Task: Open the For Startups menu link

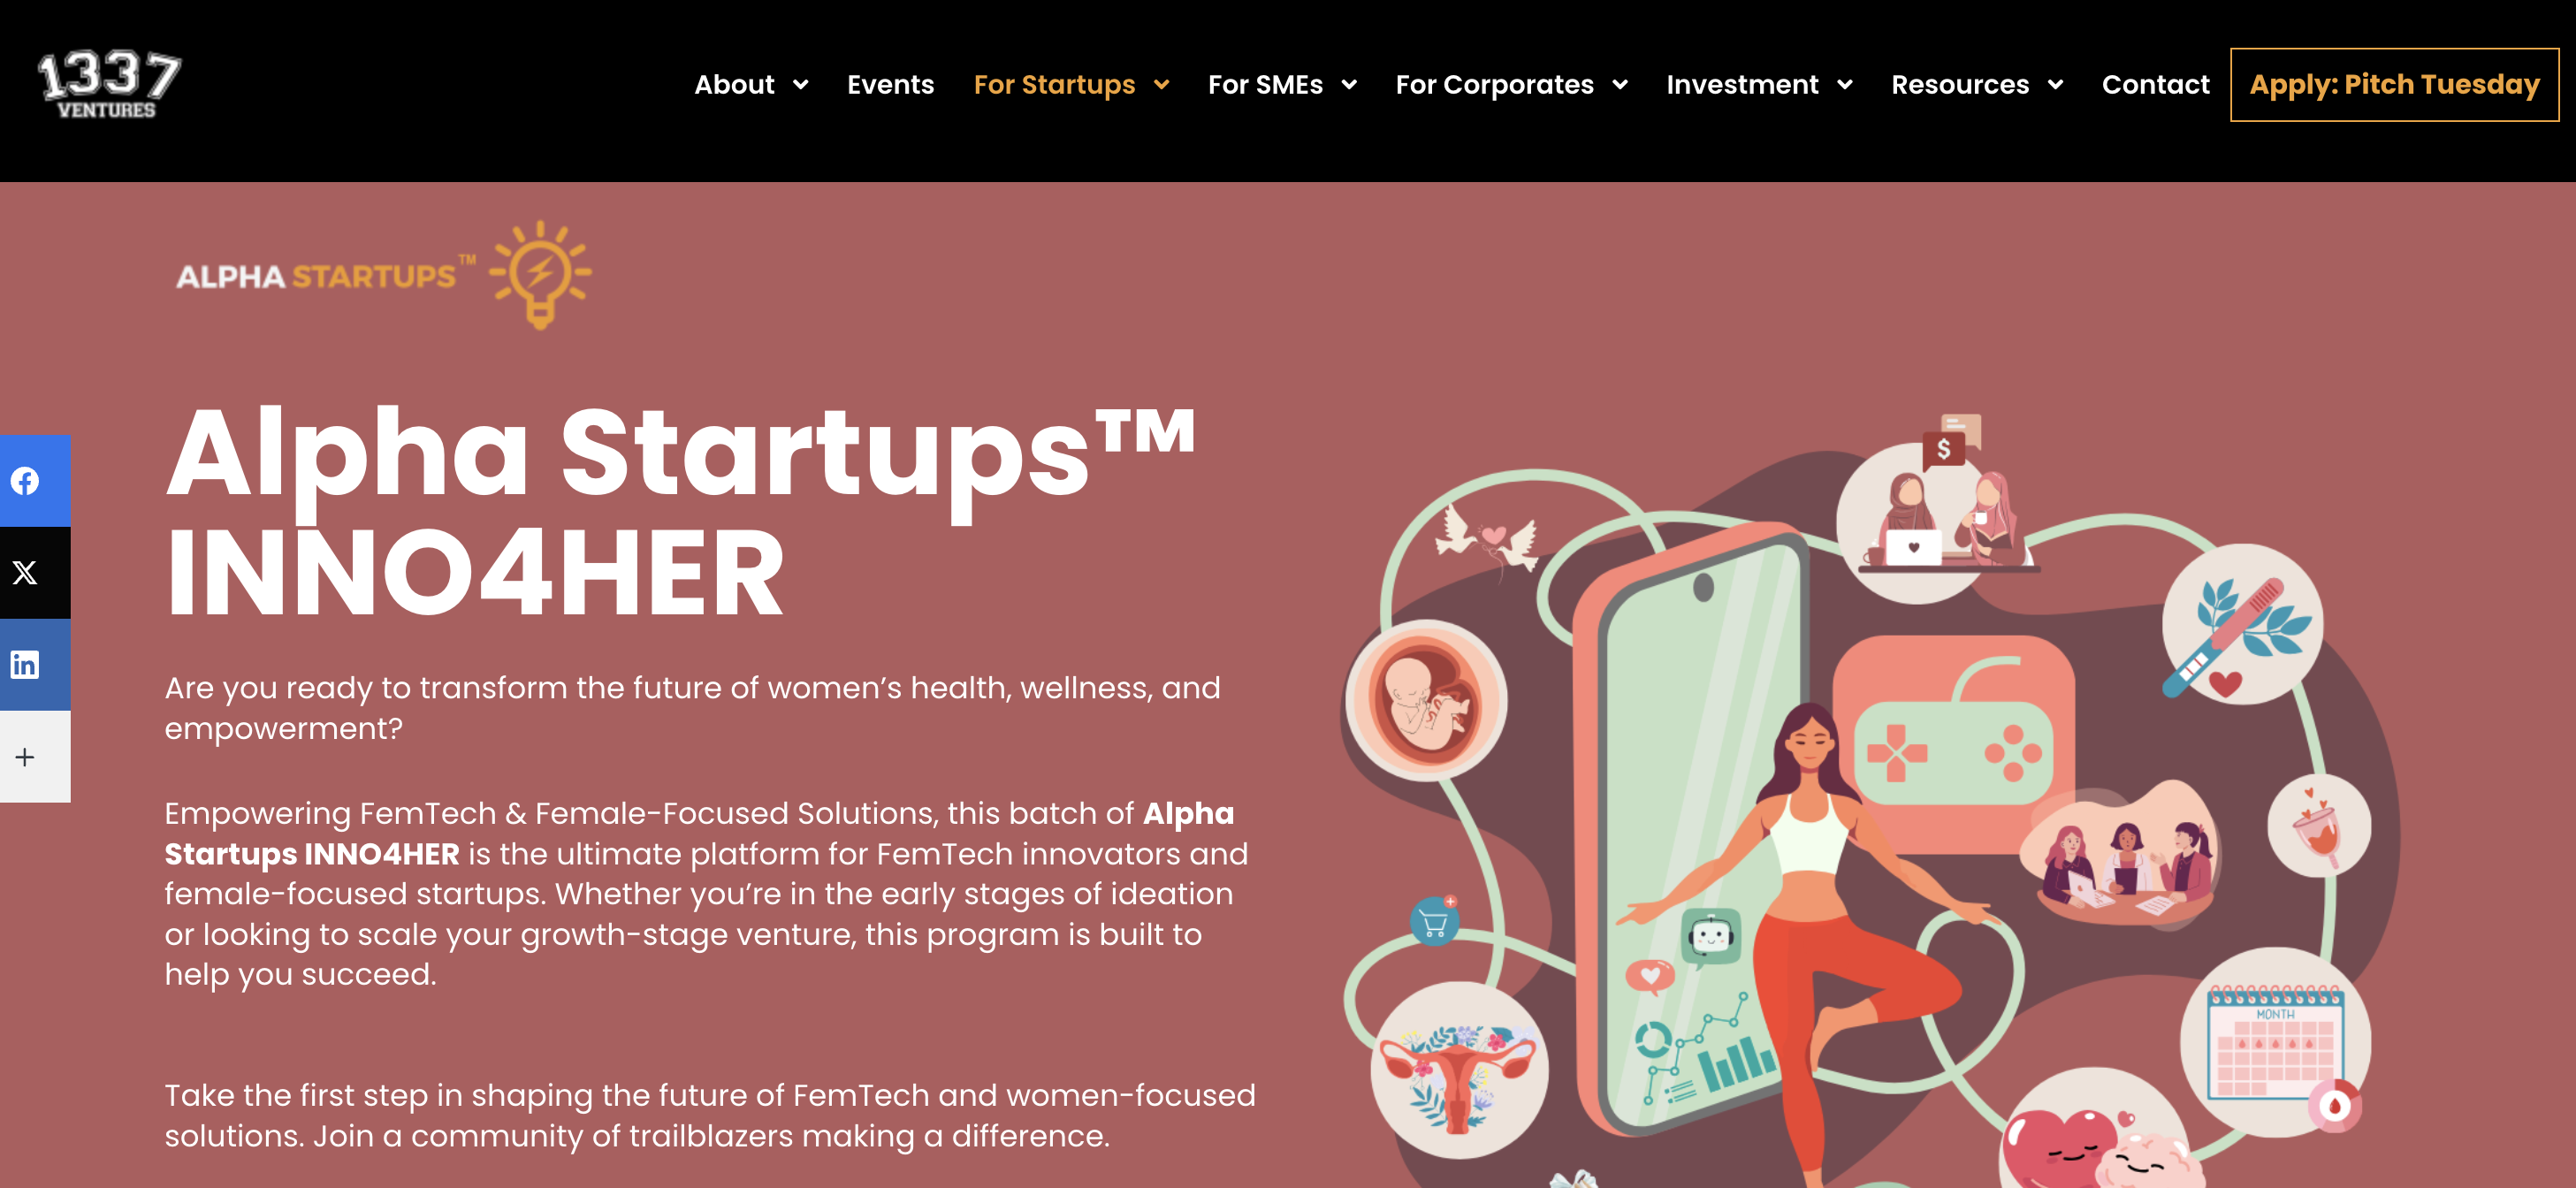Action: pos(1054,85)
